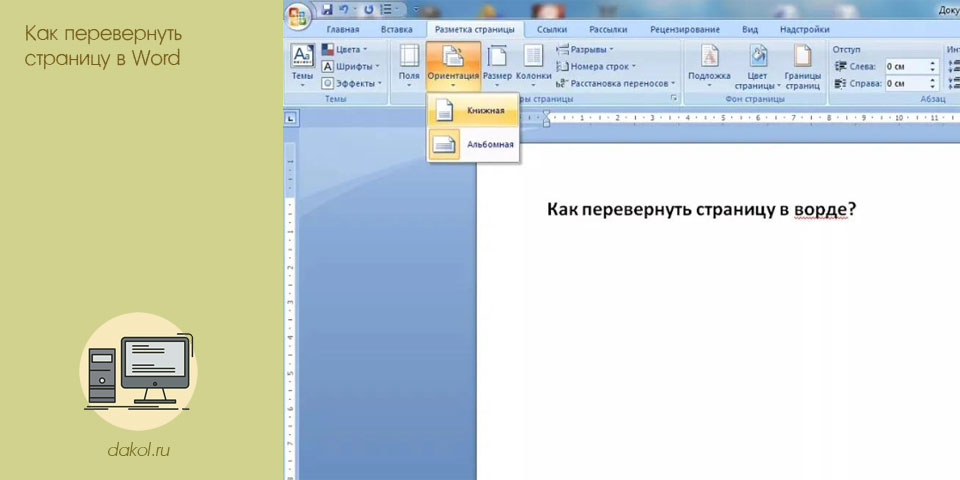Open the Page Setup dialog launcher
The image size is (960, 480).
click(675, 98)
